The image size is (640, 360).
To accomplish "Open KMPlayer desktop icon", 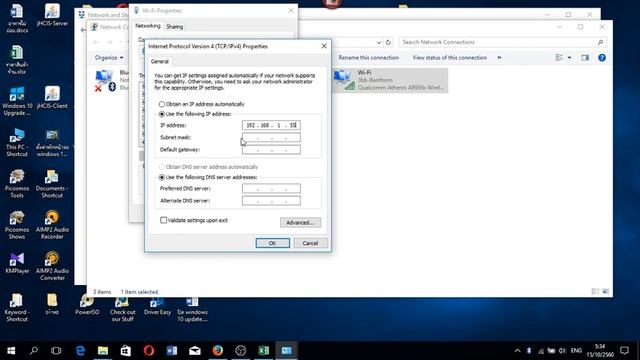I will click(x=17, y=263).
